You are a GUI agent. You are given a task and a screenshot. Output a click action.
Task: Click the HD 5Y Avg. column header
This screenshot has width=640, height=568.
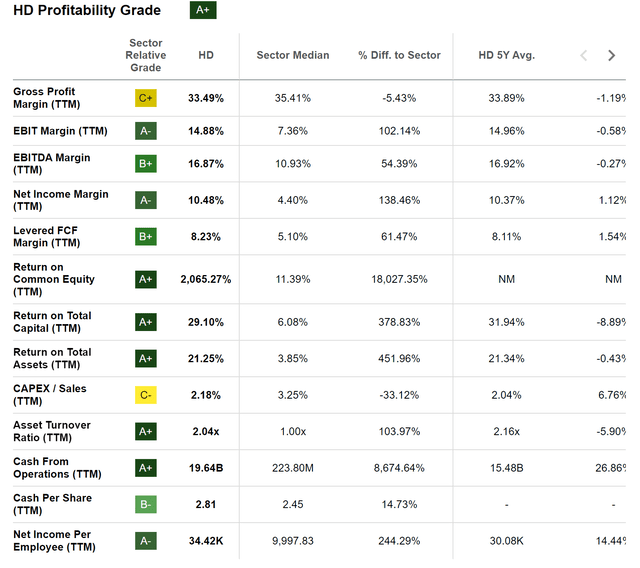[507, 55]
